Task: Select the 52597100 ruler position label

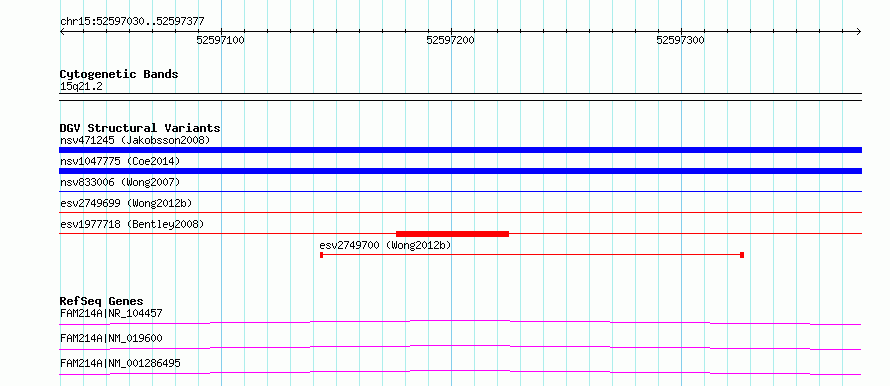Action: tap(220, 40)
